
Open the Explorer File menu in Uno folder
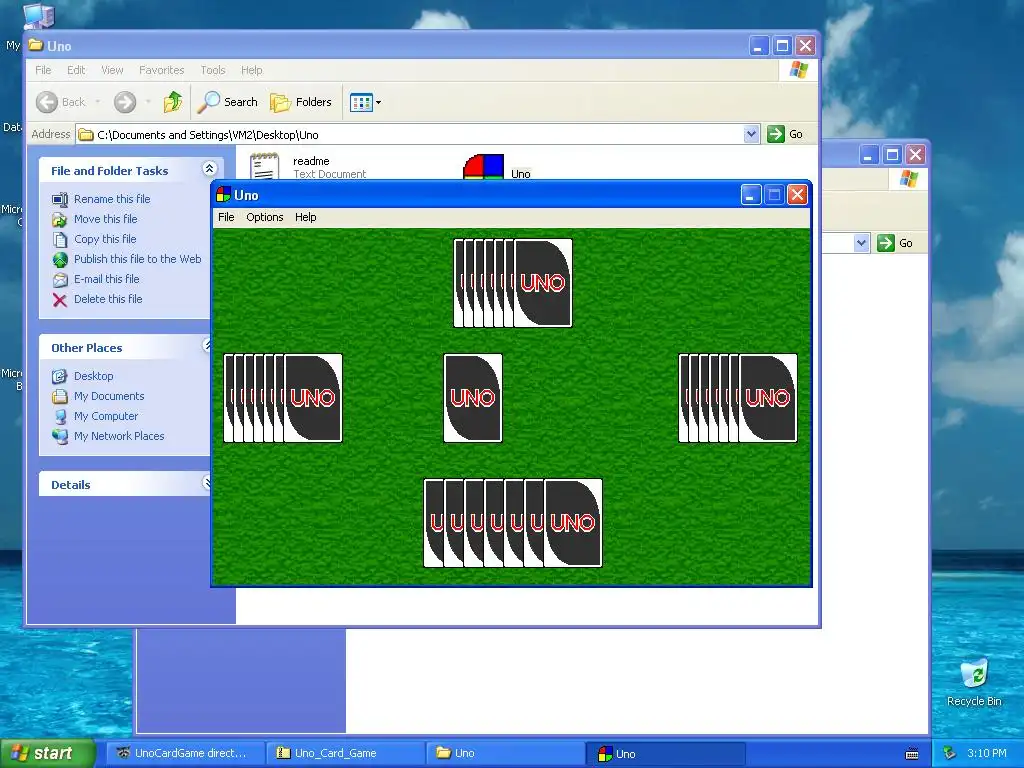point(43,70)
